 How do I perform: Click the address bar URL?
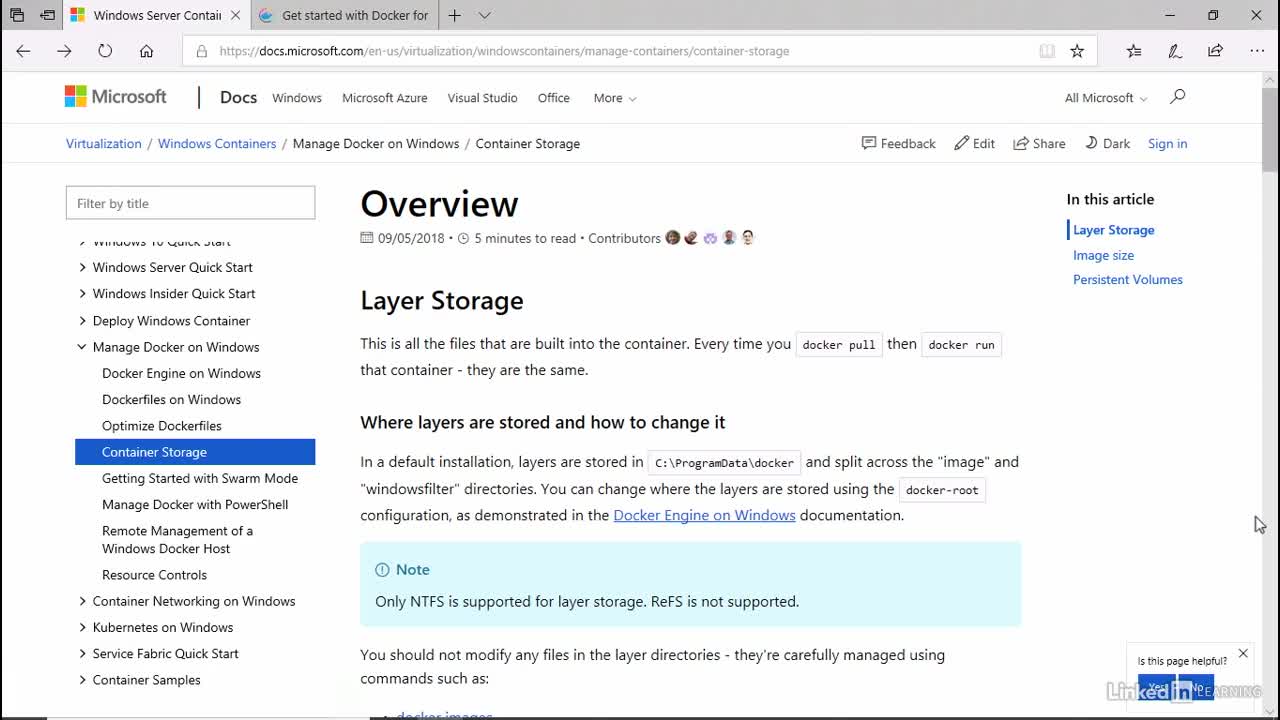point(504,51)
